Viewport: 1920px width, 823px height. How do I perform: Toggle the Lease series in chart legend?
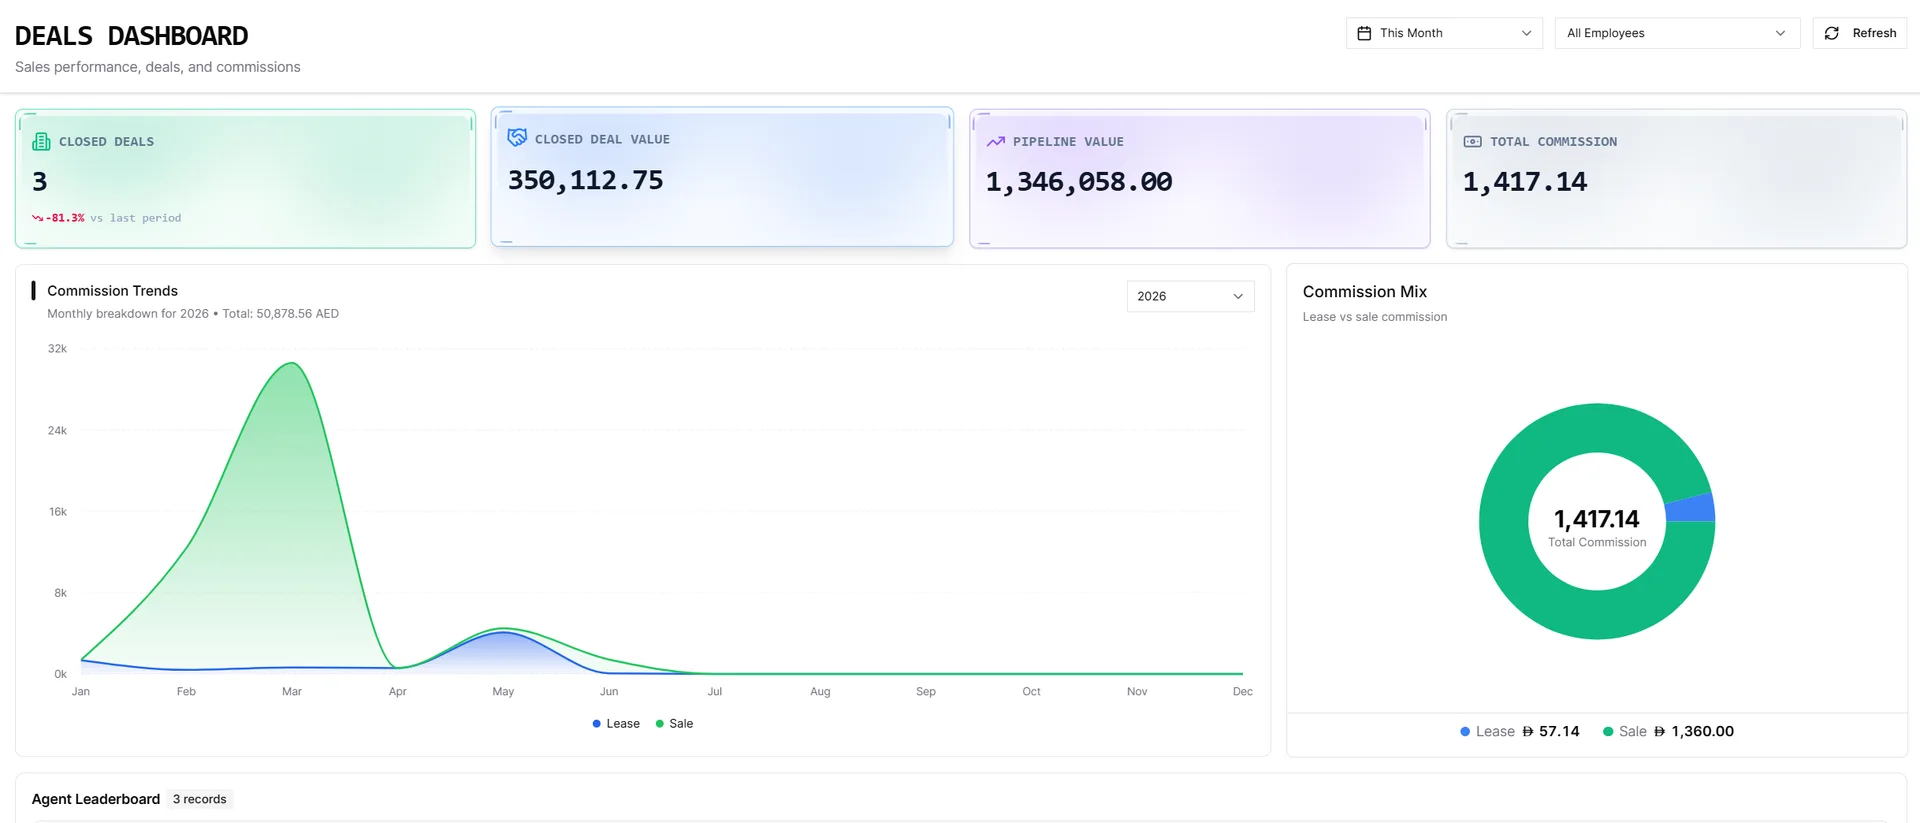coord(616,724)
